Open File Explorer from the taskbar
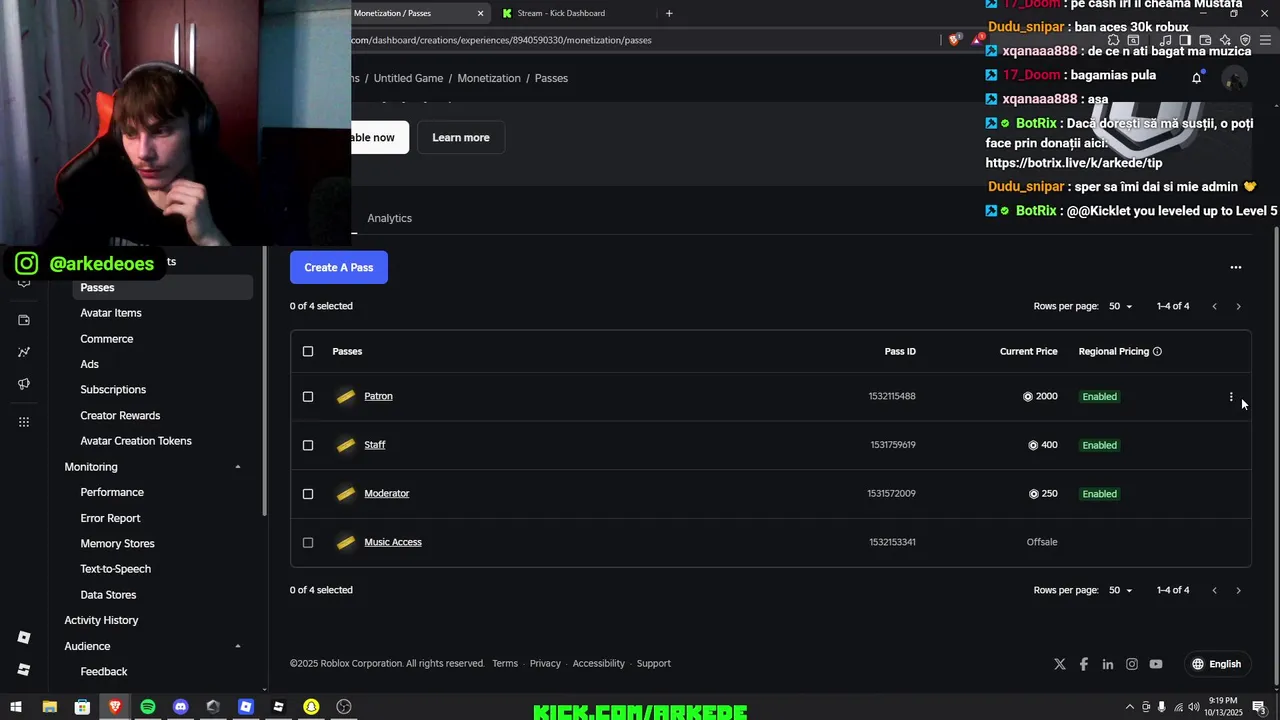This screenshot has height=720, width=1280. [x=49, y=707]
